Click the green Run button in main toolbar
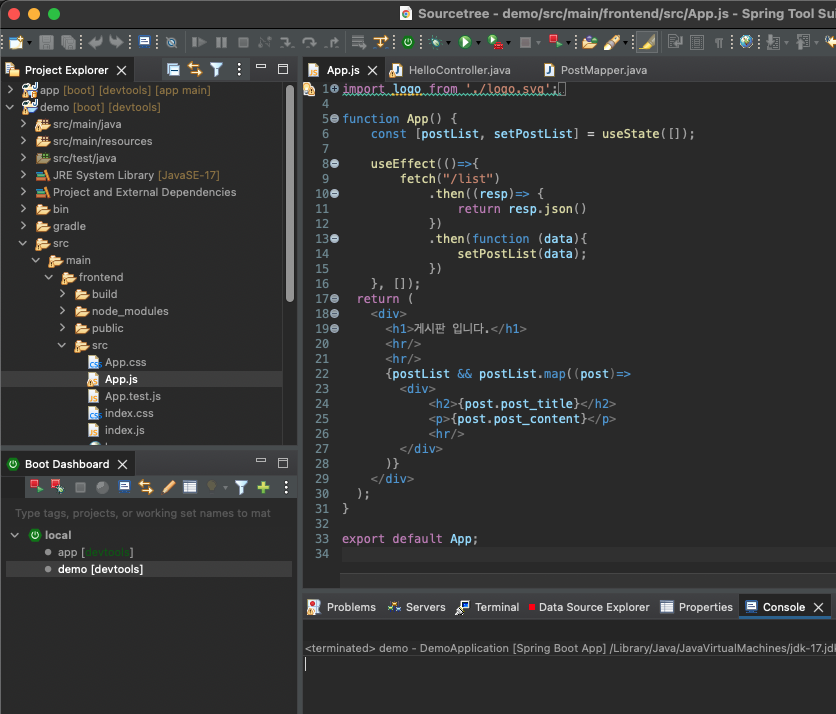 tap(464, 42)
